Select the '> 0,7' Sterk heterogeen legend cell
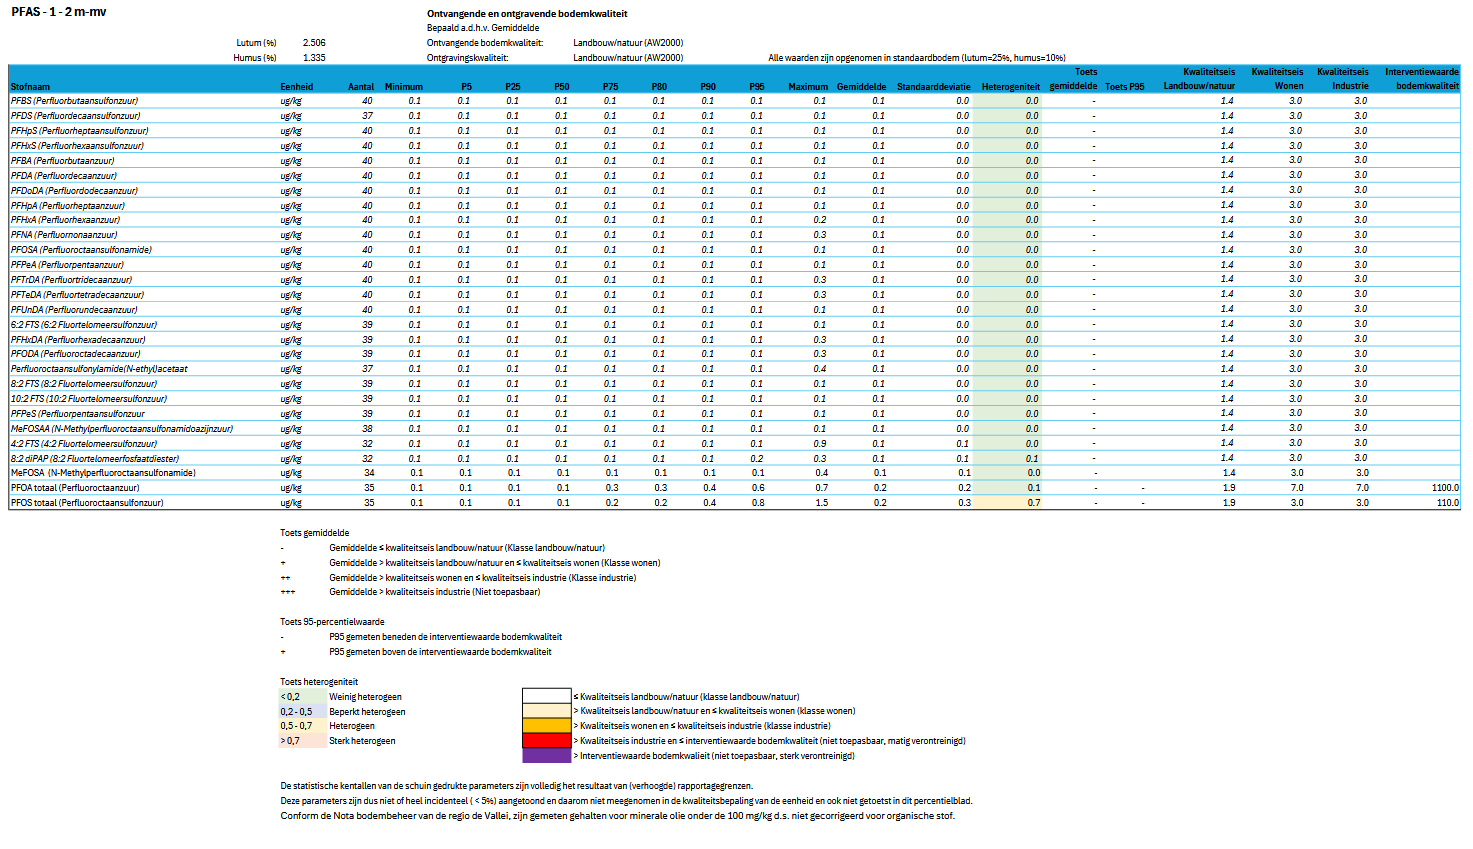The image size is (1473, 849). coord(302,741)
